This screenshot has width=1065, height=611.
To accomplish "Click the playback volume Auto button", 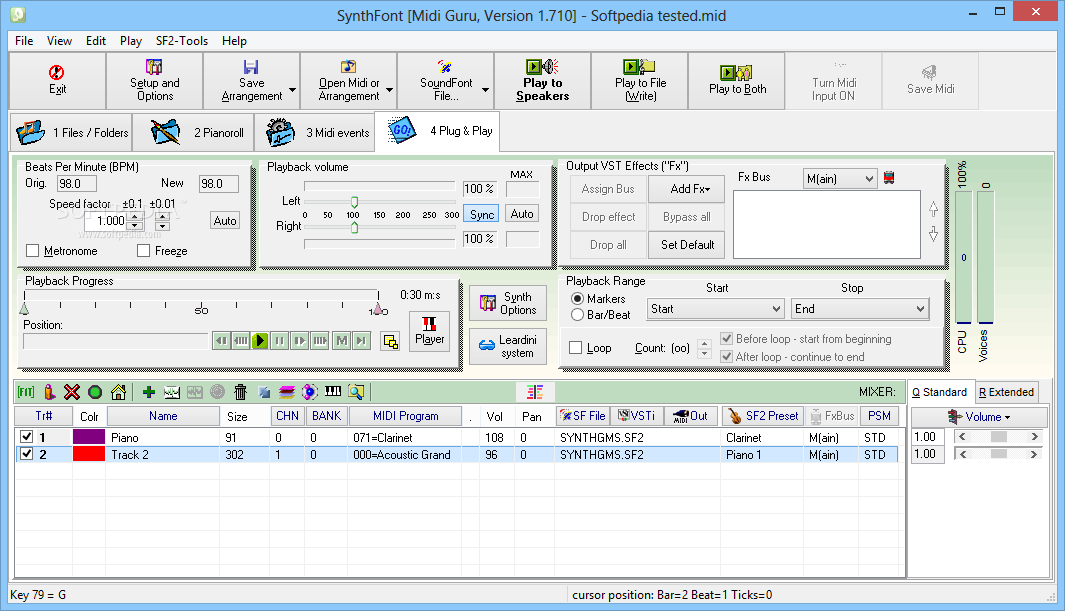I will tap(522, 214).
